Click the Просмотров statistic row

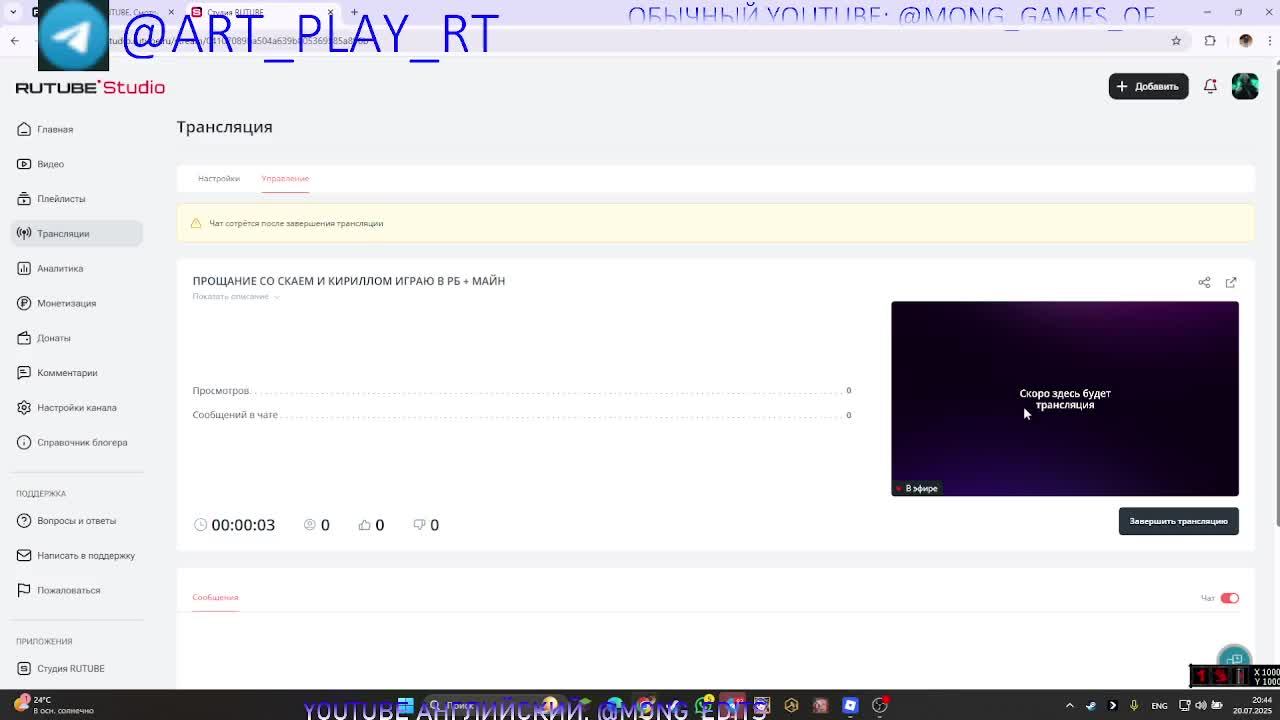(522, 391)
